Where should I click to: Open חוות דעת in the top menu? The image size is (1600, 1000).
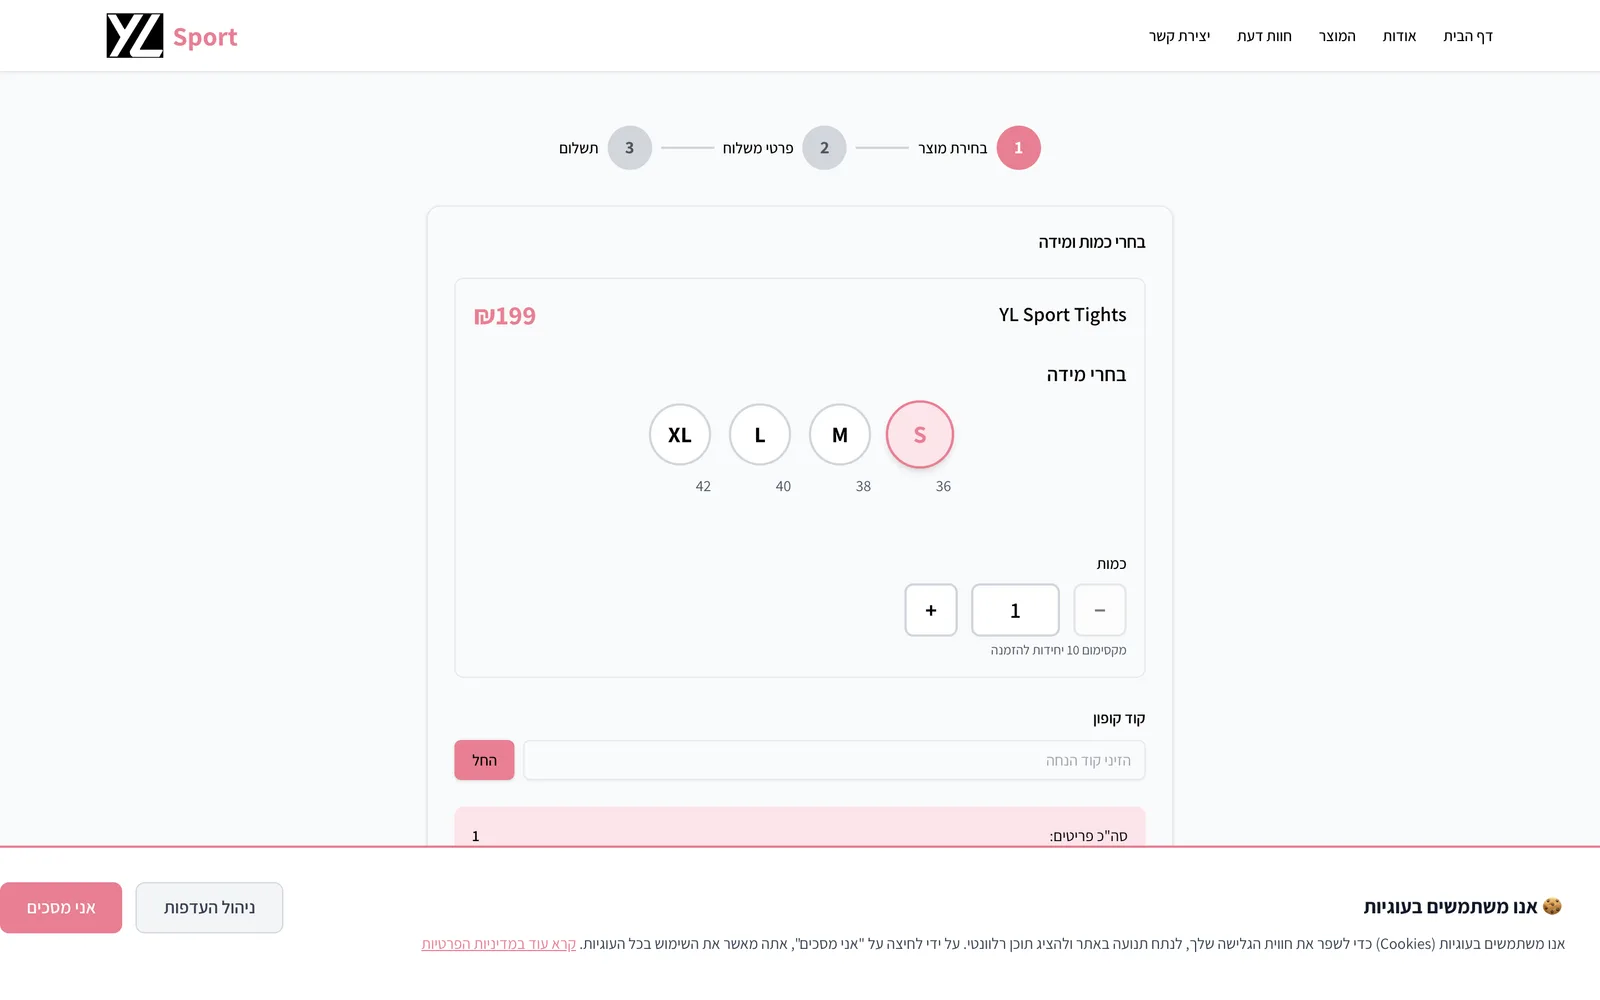1264,36
